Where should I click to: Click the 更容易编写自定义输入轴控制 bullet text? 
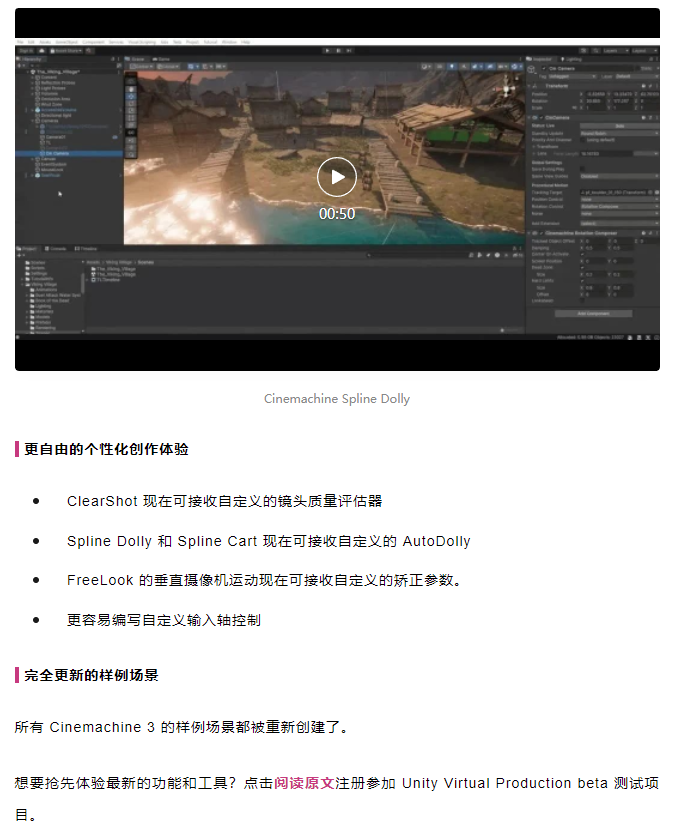164,620
